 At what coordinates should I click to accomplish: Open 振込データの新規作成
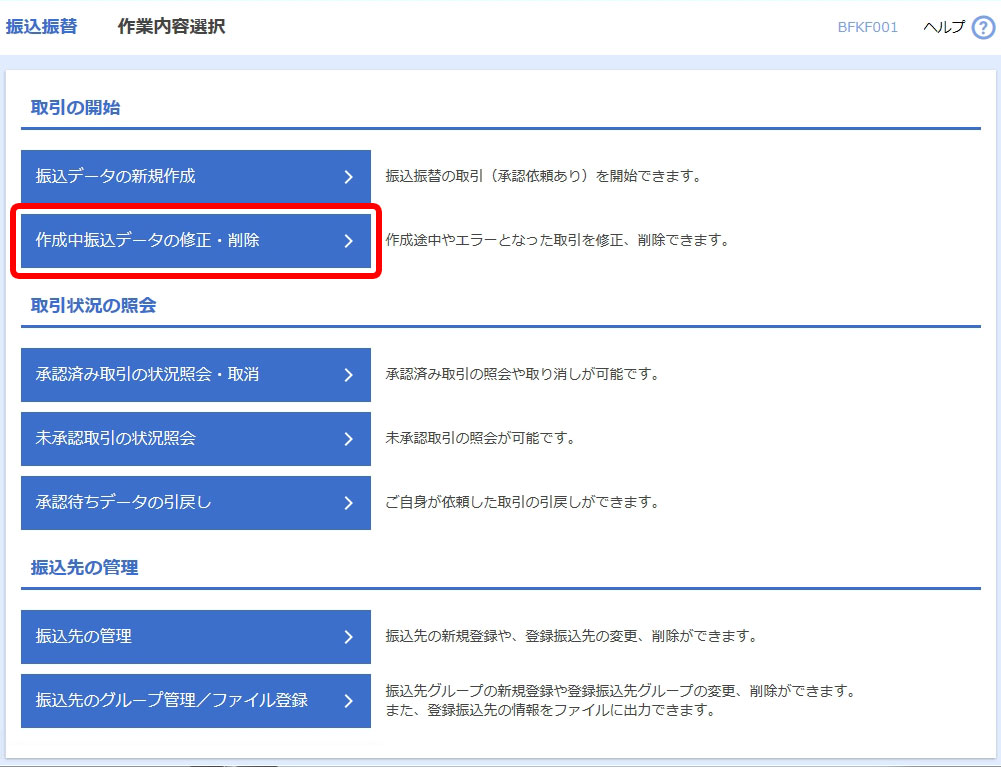coord(196,177)
